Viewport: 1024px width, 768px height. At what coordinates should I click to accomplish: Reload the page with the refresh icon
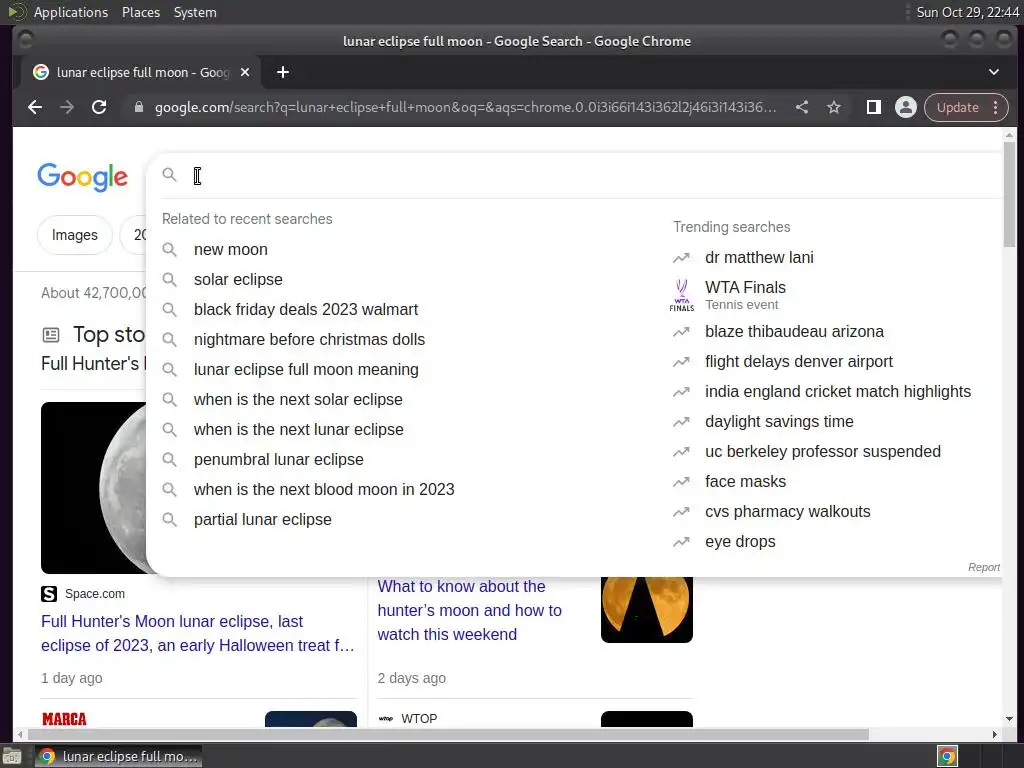coord(99,107)
